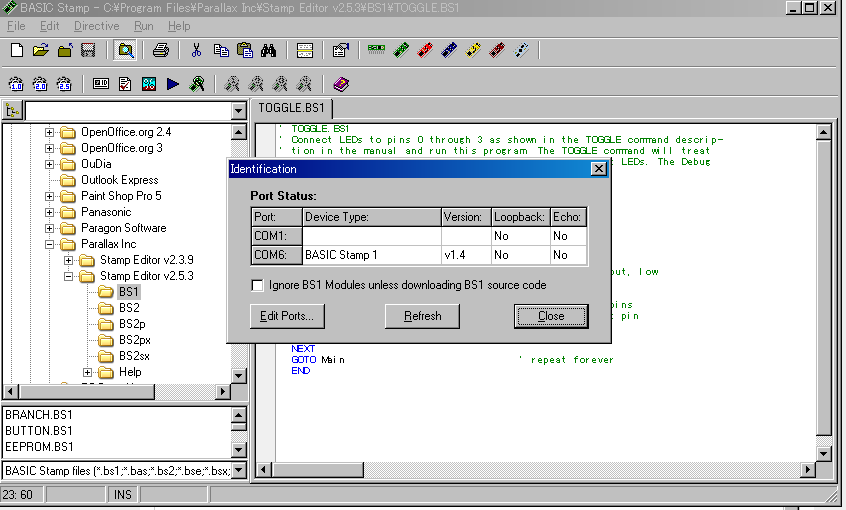The height and width of the screenshot is (510, 846).
Task: Select the TOGGLE.BS1 editor tab
Action: click(291, 108)
